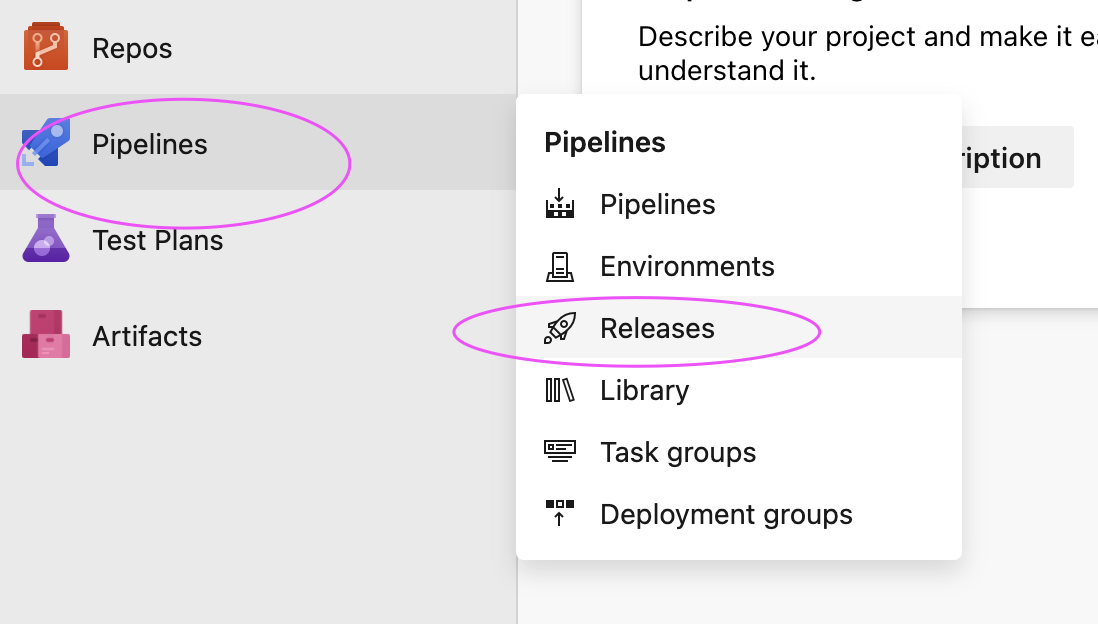Navigate to Task groups via its text
Screen dimensions: 1098x624
click(678, 452)
